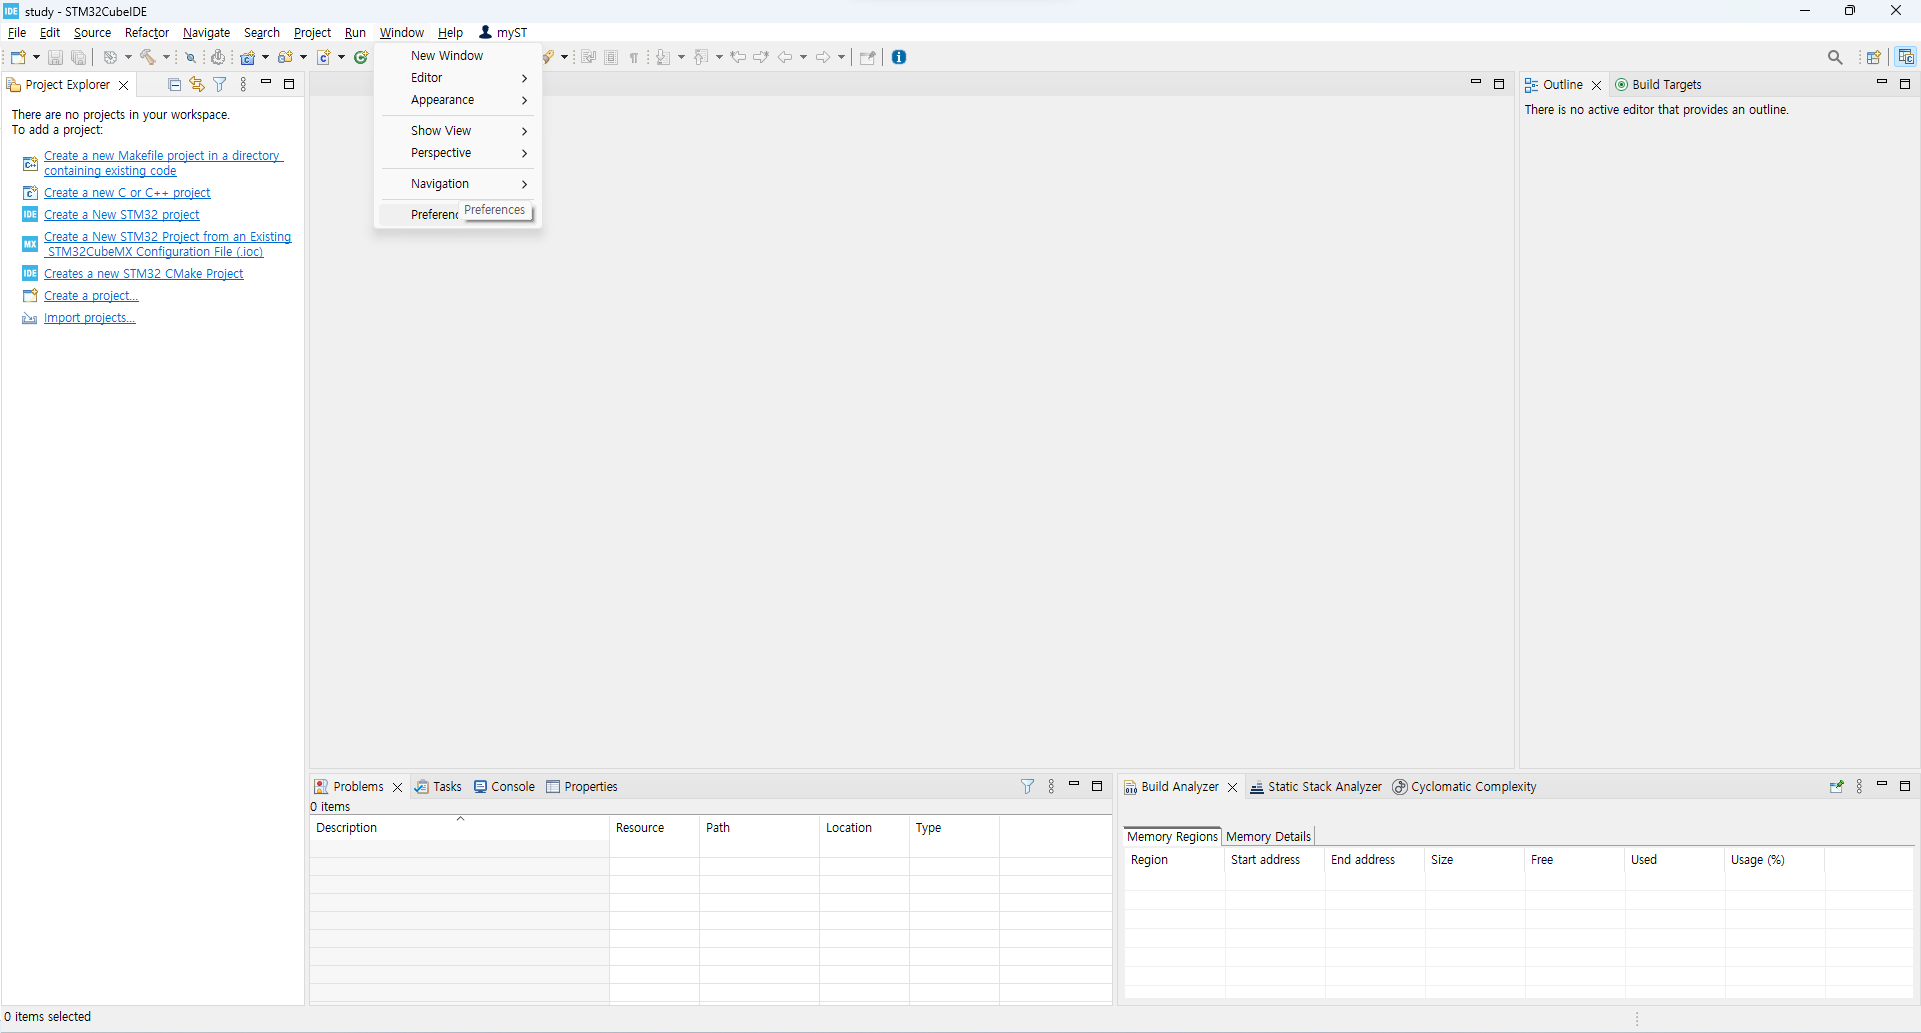Expand the Perspective submenu
1921x1033 pixels.
pos(457,153)
